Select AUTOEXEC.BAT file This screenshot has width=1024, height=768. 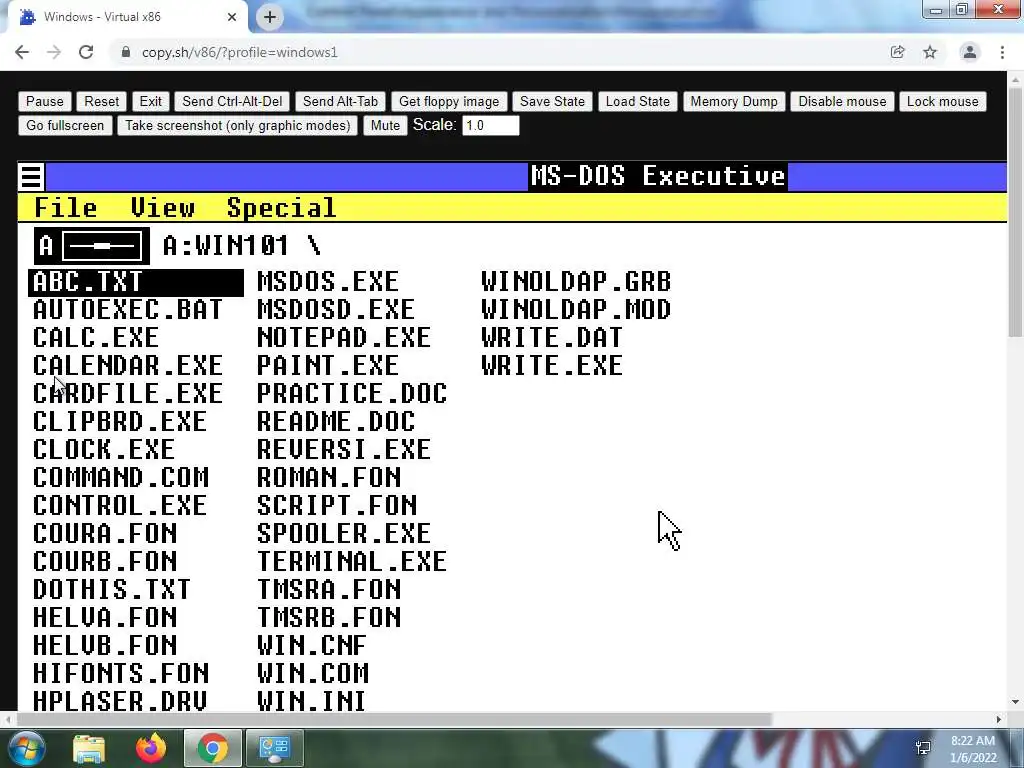coord(128,310)
